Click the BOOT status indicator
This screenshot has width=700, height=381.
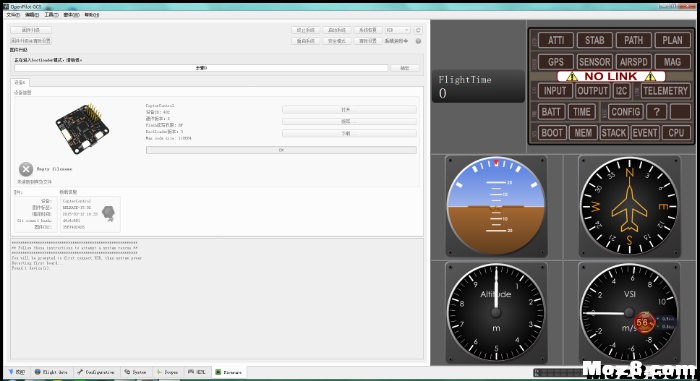click(x=552, y=133)
